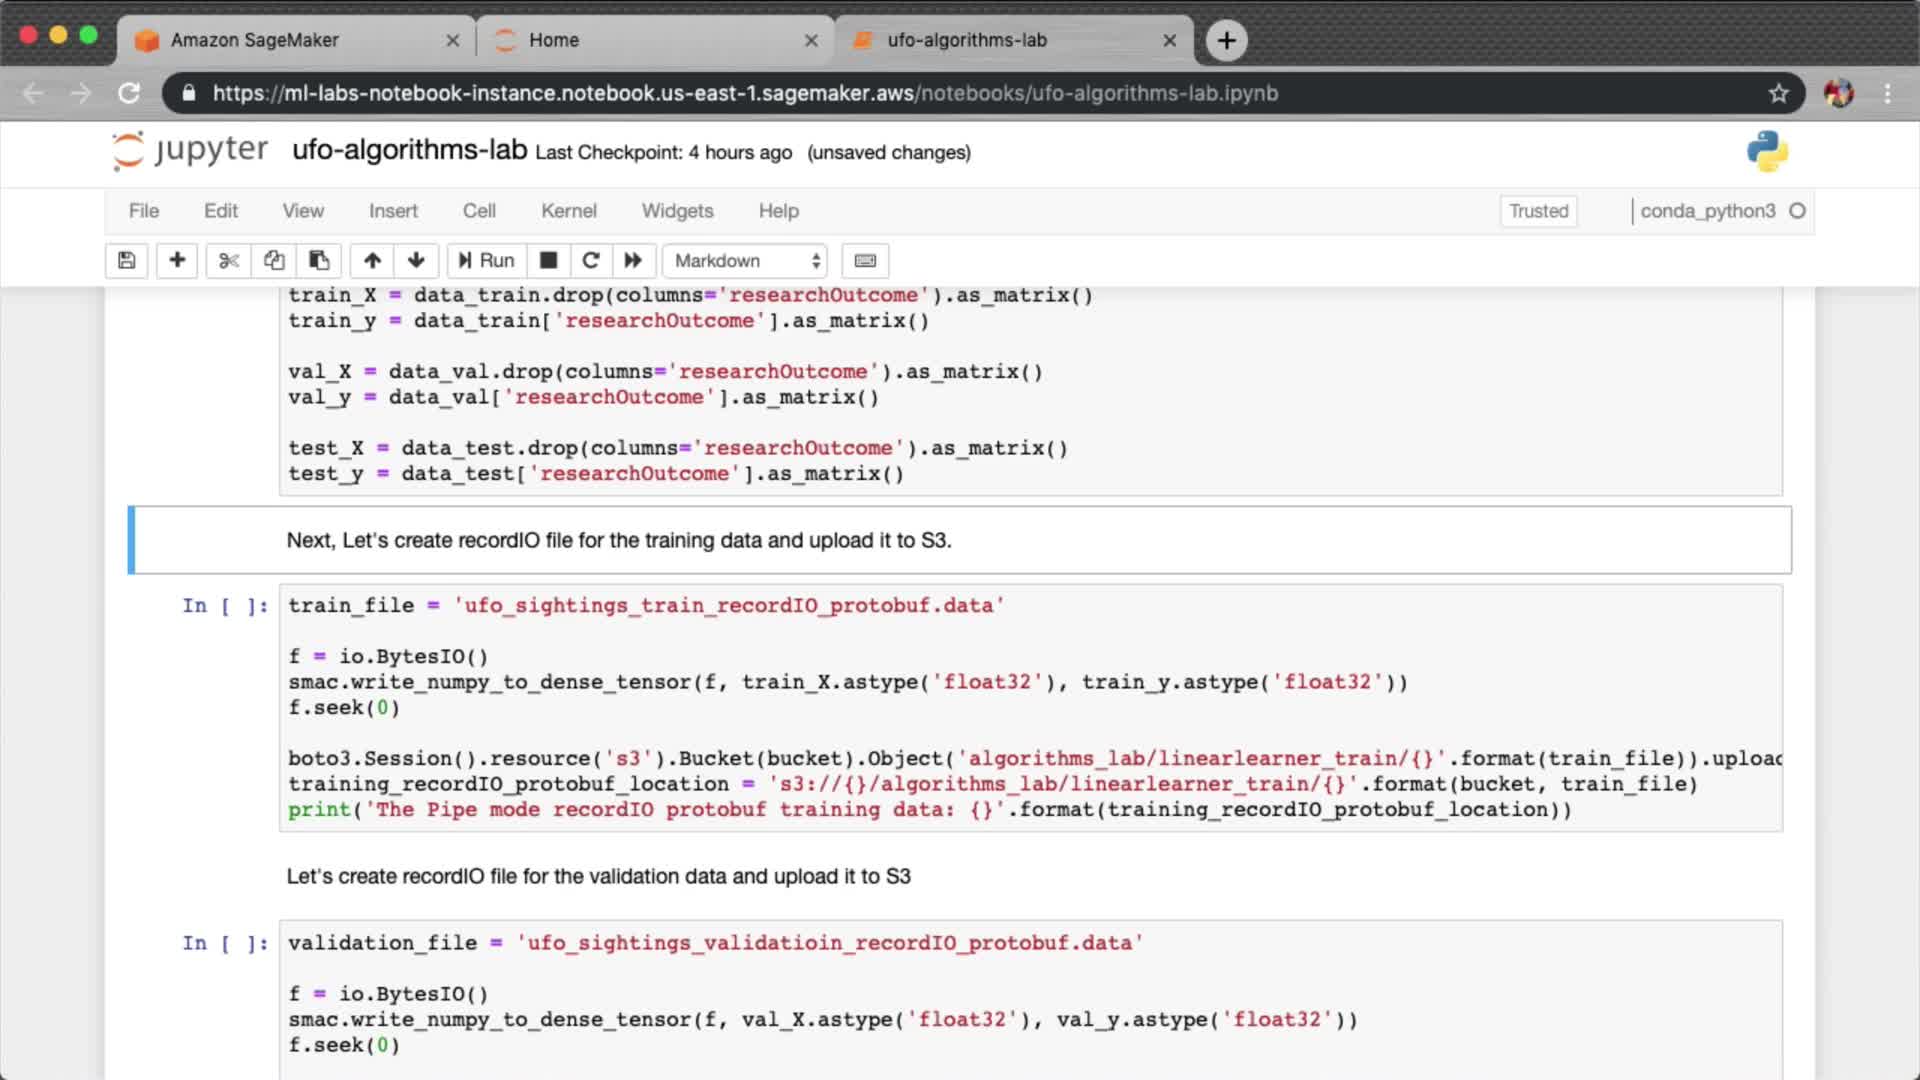Screen dimensions: 1920x1080
Task: Bookmark page with star icon
Action: (1778, 93)
